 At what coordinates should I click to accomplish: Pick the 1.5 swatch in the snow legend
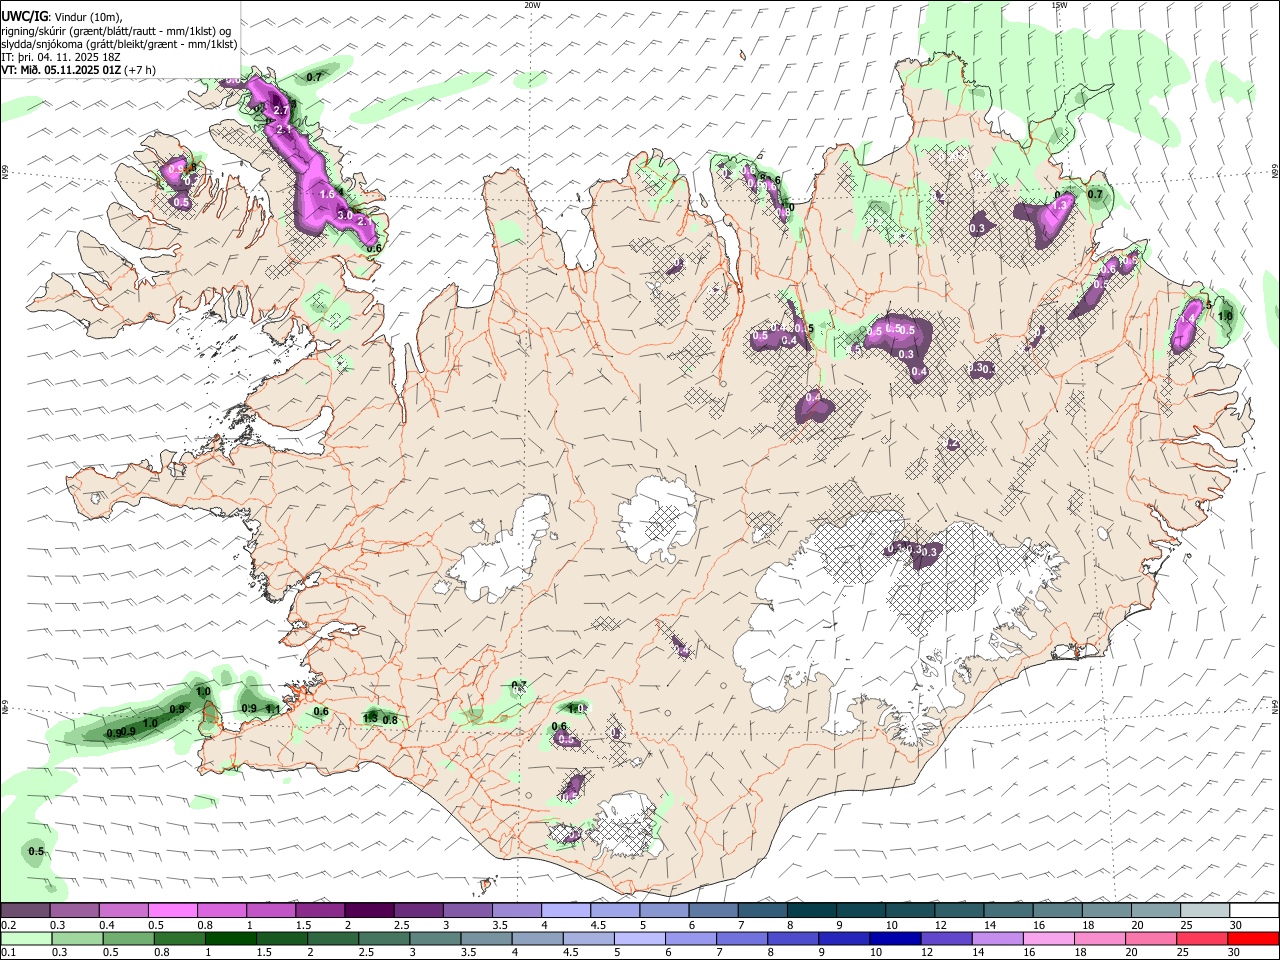pos(320,910)
